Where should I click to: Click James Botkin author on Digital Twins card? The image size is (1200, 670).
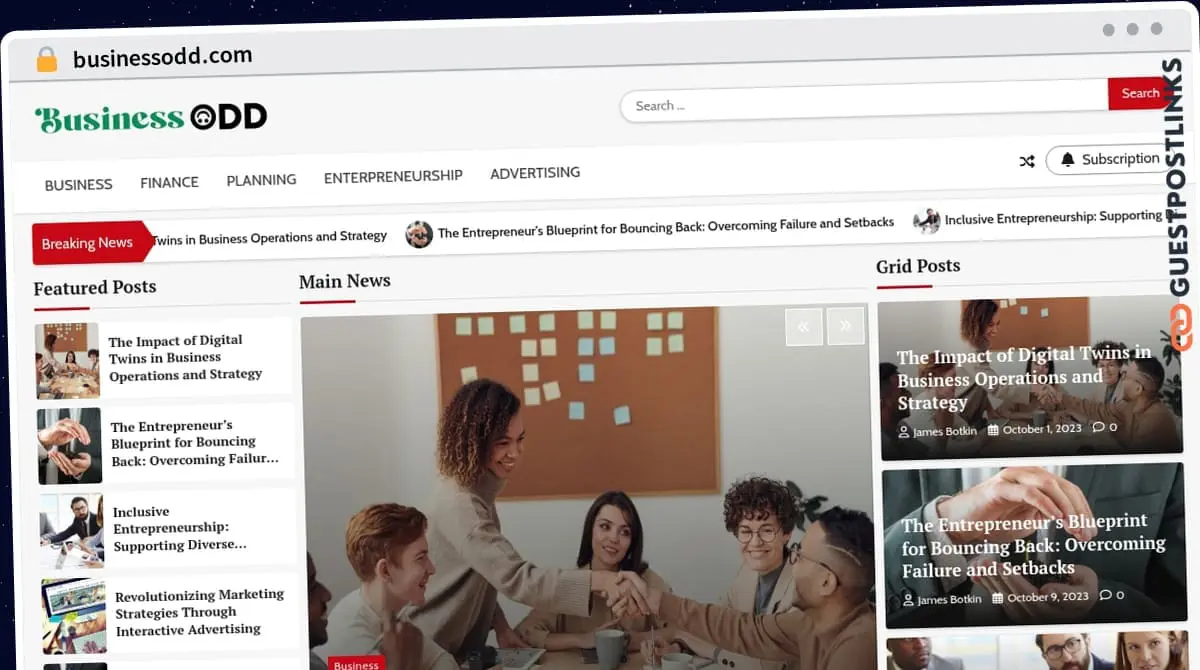pos(947,432)
